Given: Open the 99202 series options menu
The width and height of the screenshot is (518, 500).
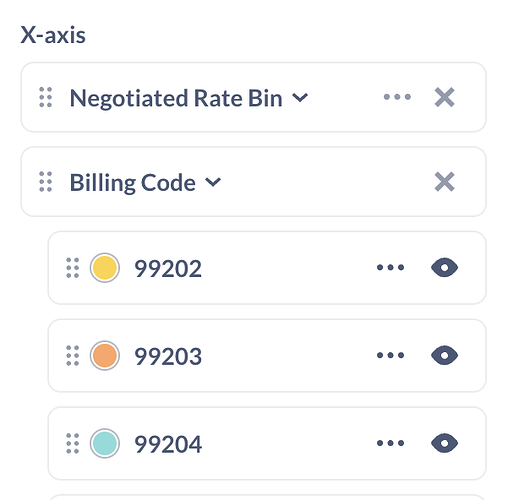Looking at the screenshot, I should [x=390, y=267].
